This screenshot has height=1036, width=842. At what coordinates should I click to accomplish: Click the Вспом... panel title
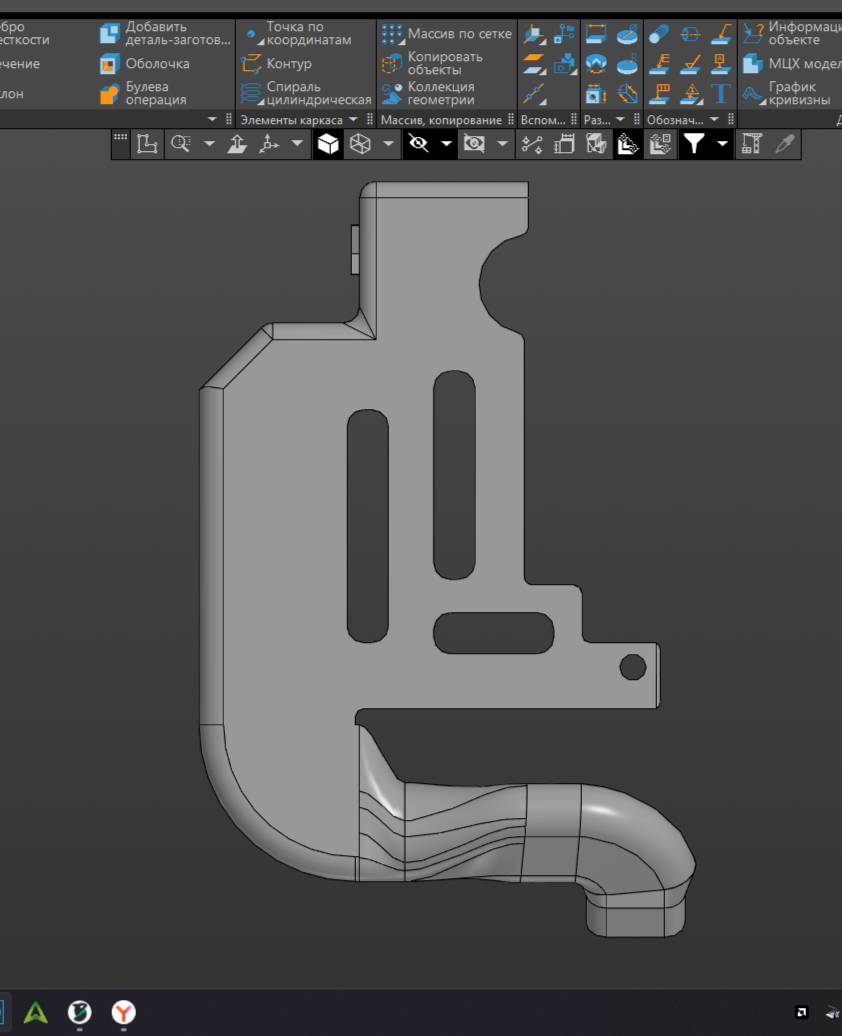(x=543, y=120)
